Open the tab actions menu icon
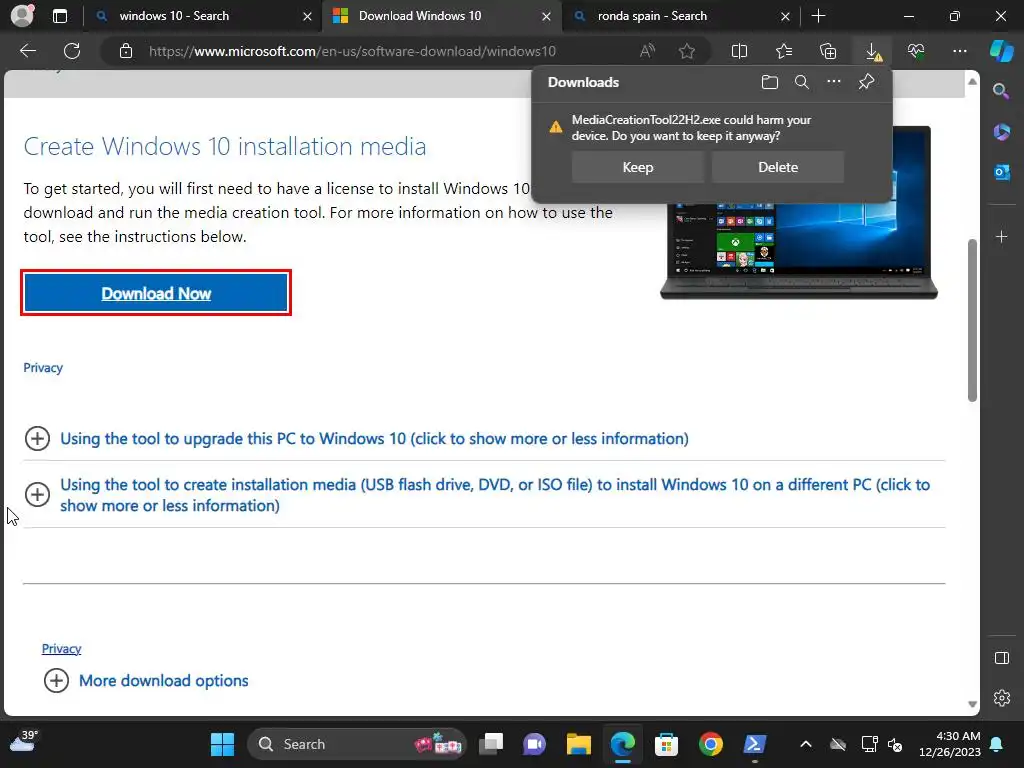This screenshot has height=768, width=1024. [x=59, y=16]
